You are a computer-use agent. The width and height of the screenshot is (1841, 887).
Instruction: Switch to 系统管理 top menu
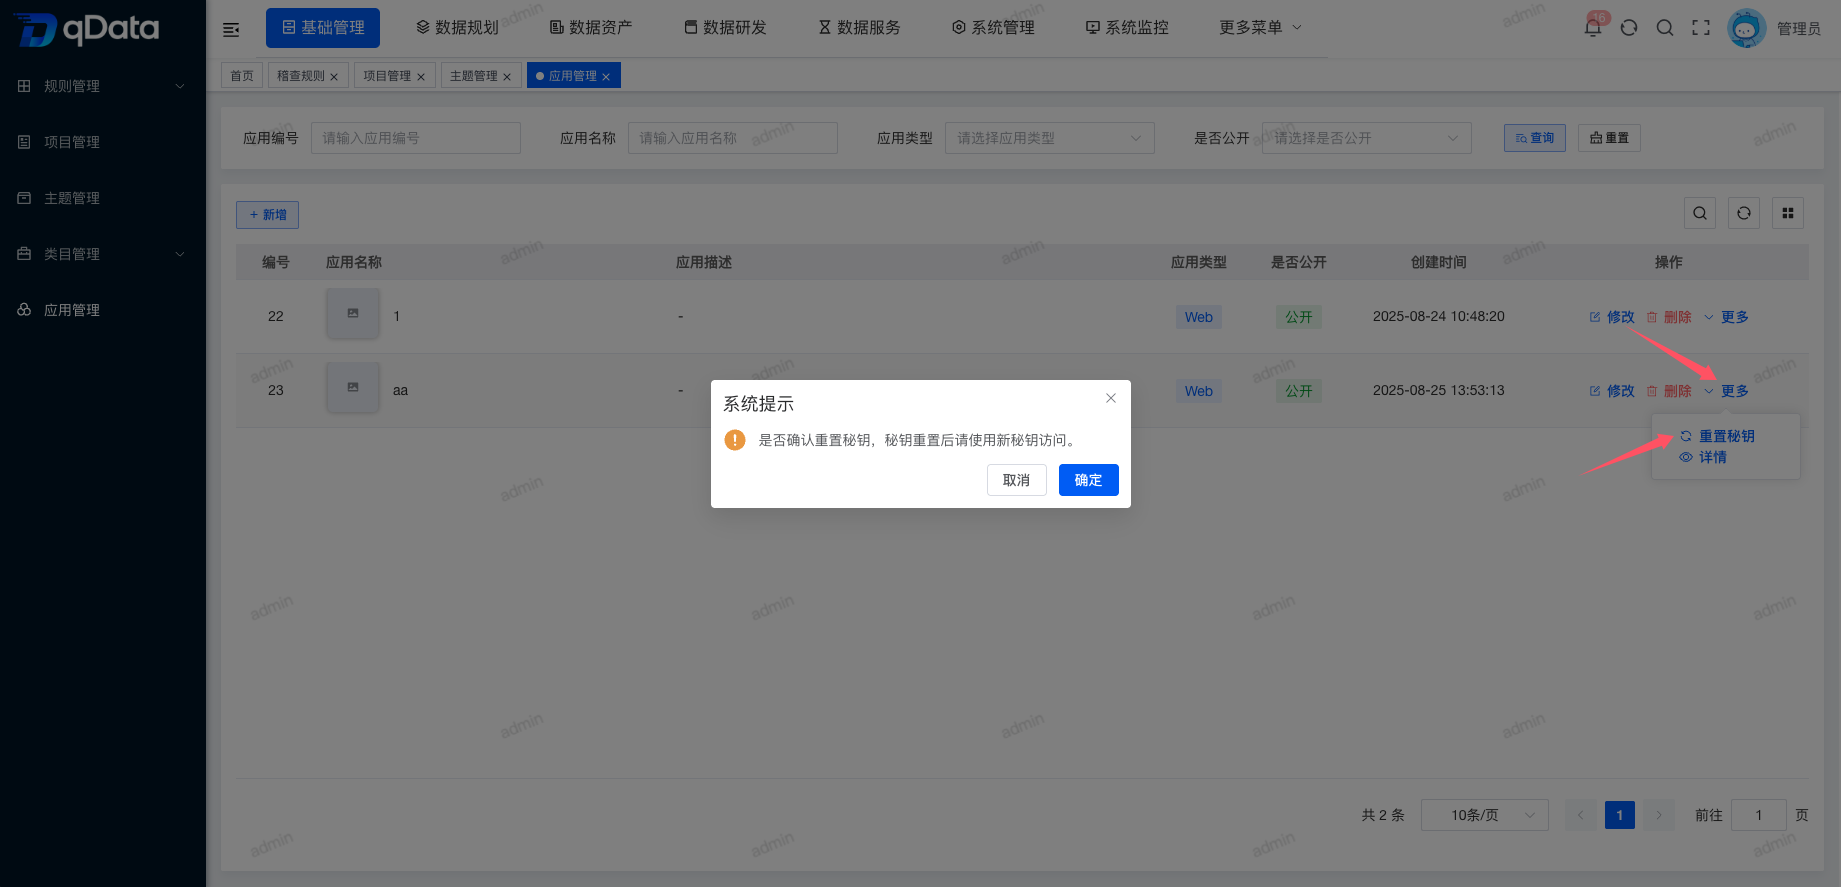(x=993, y=28)
